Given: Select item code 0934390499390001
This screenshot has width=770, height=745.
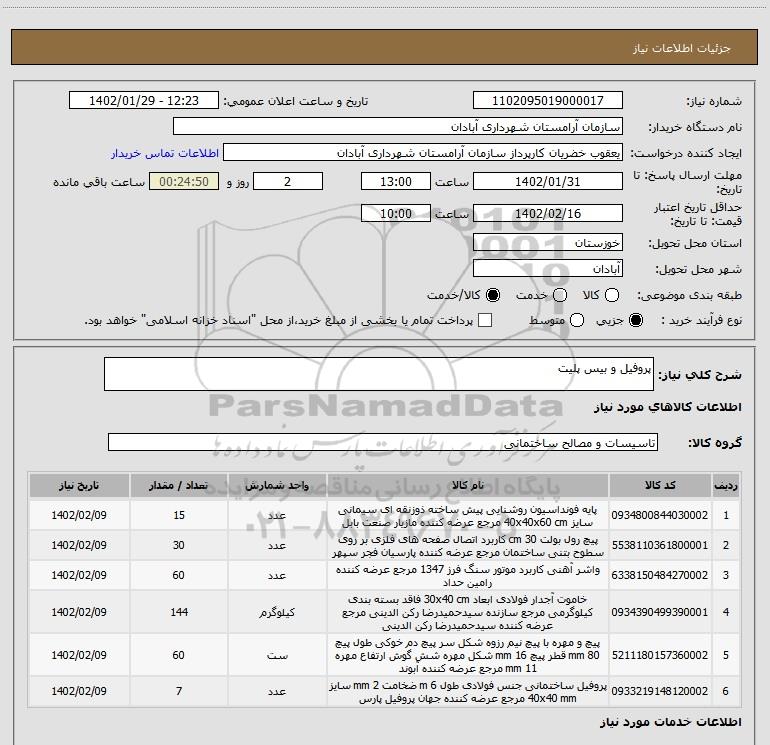Looking at the screenshot, I should tap(660, 612).
